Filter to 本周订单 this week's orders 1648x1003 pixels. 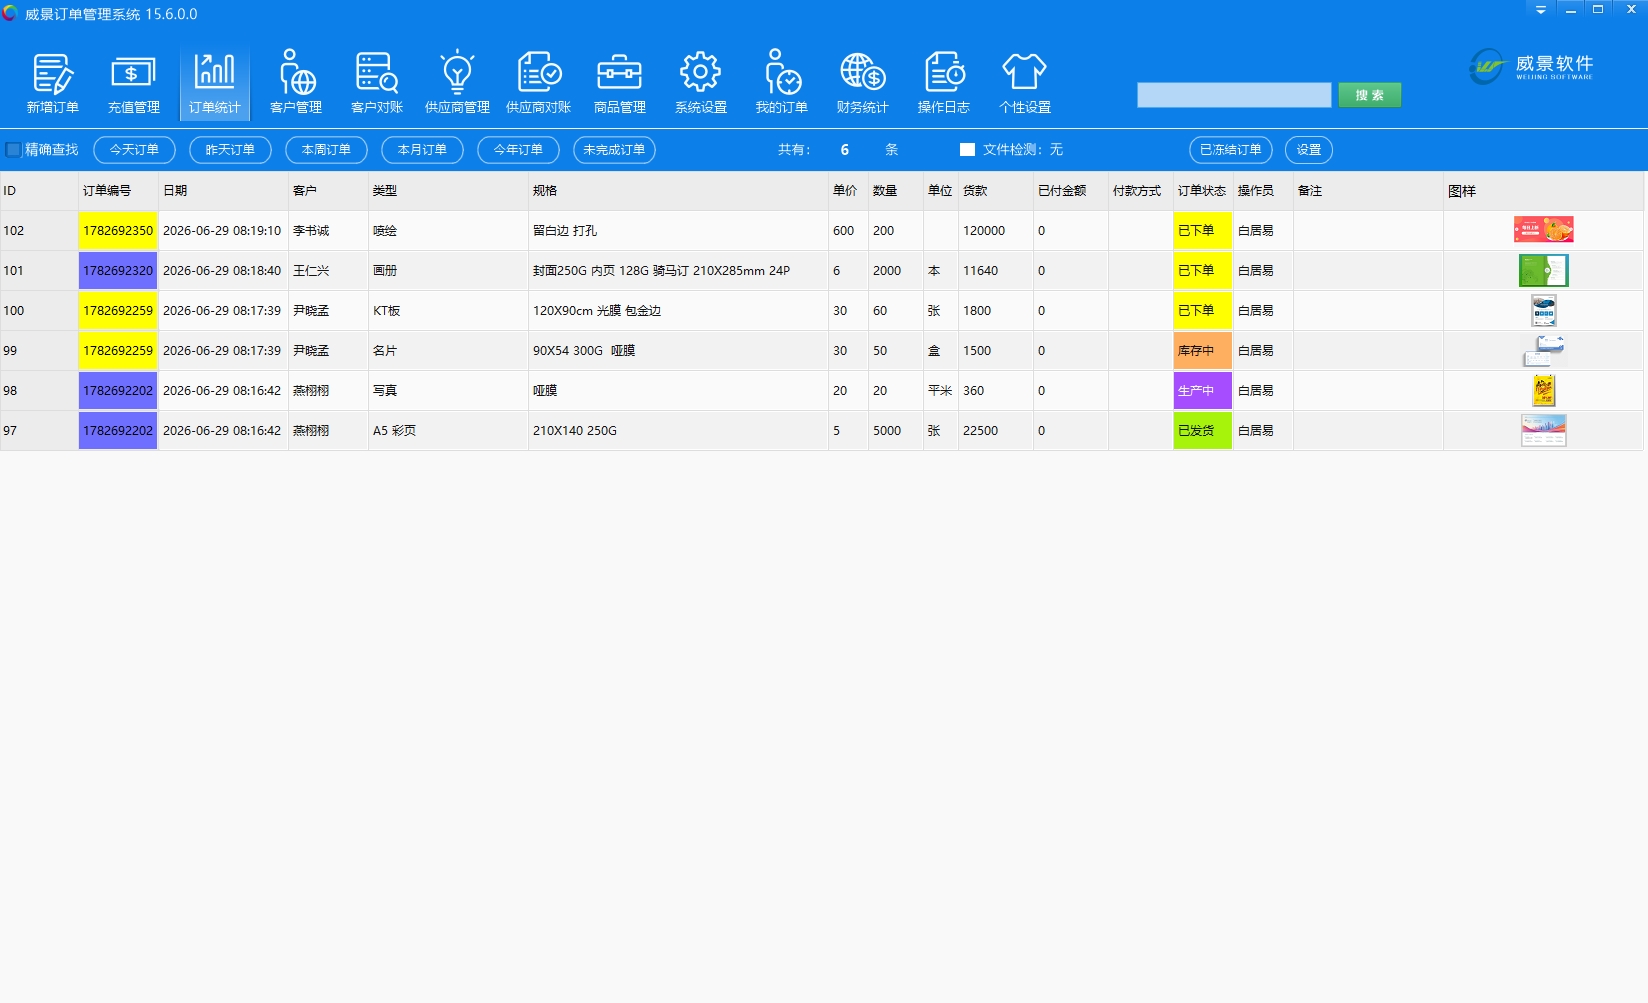point(326,150)
